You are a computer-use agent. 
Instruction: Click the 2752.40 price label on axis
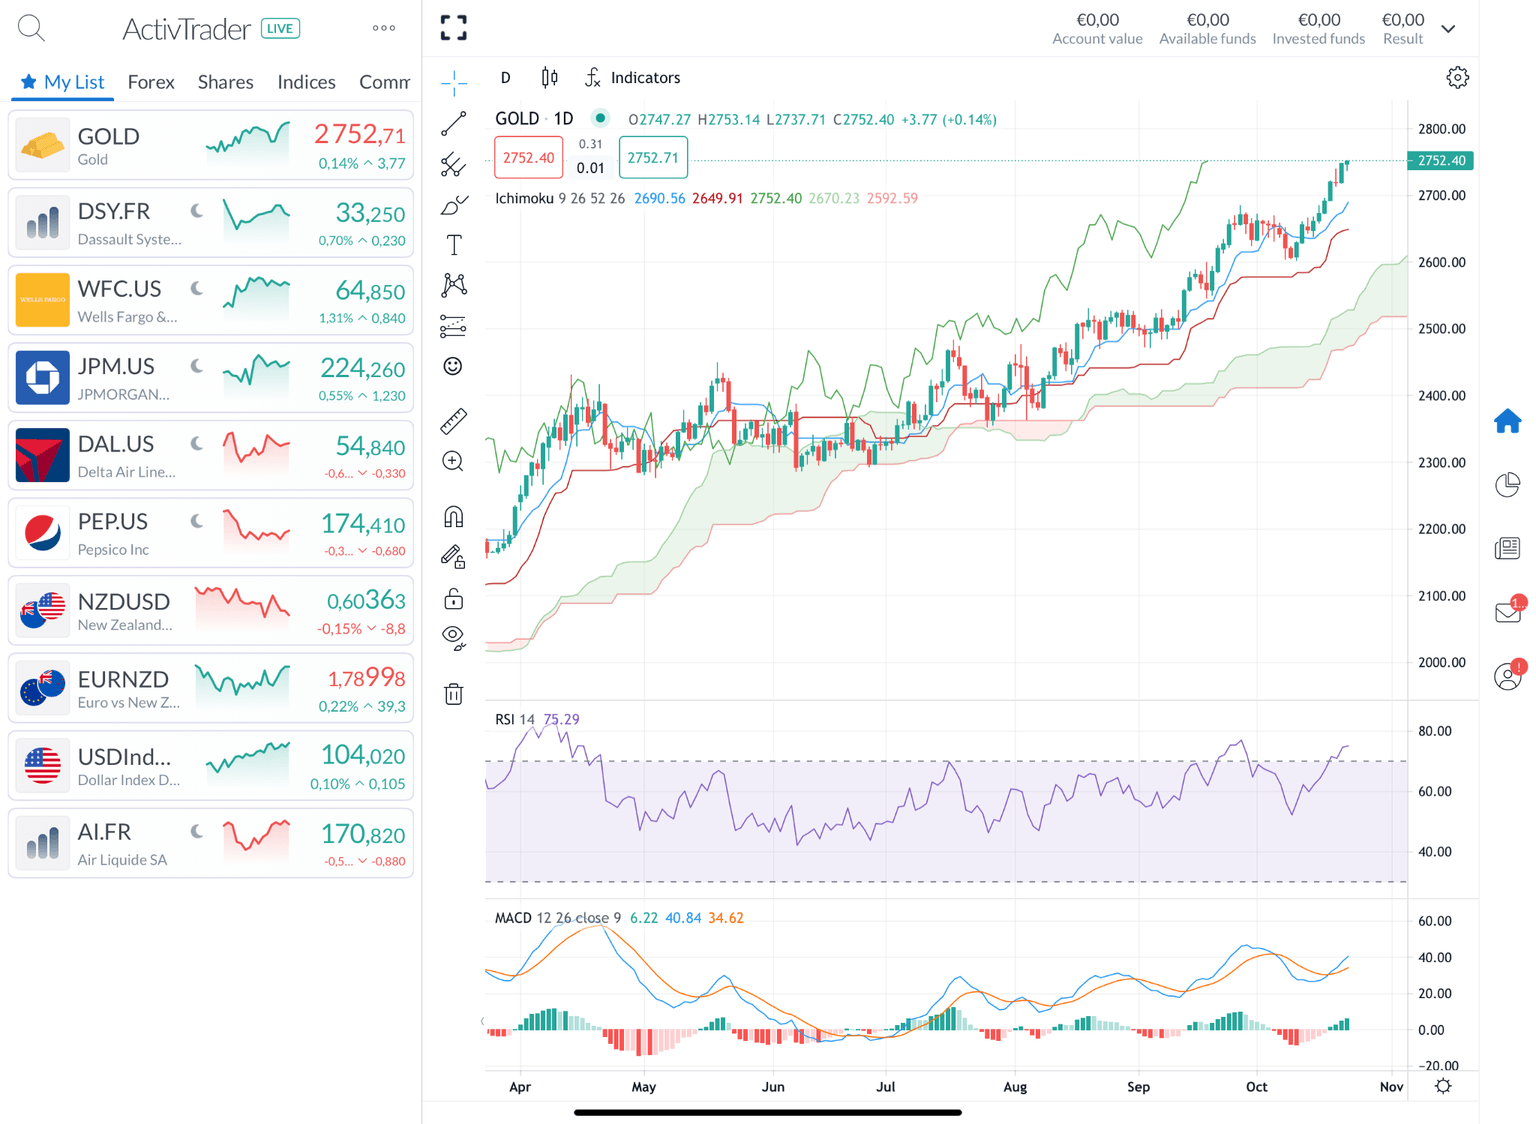click(x=1440, y=161)
